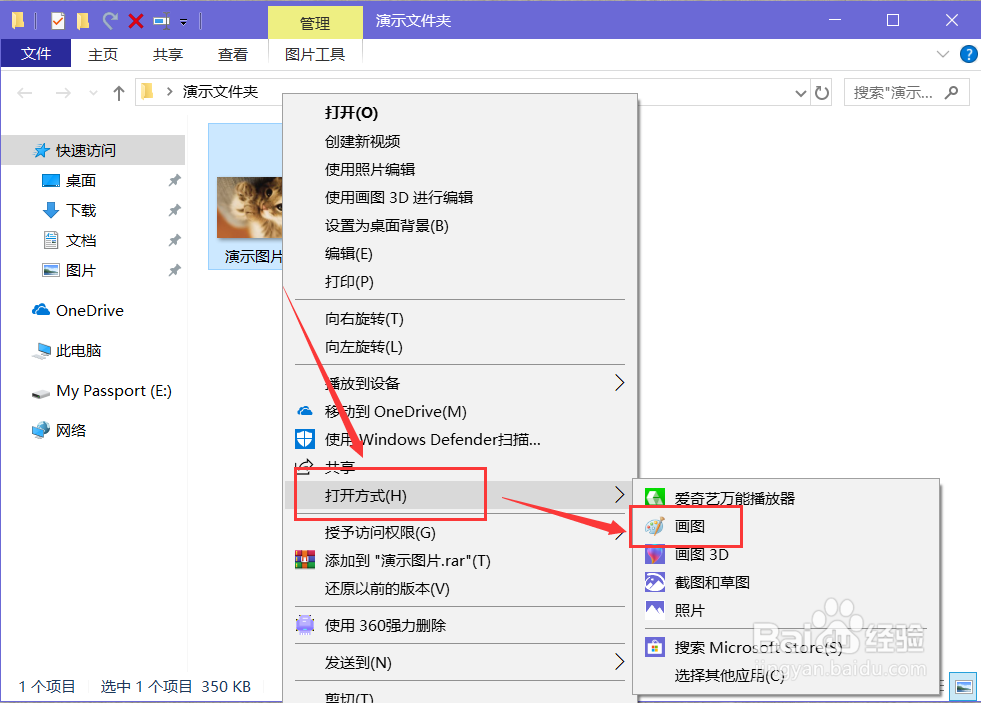
Task: Click the pin icon next to 文档
Action: coord(175,241)
